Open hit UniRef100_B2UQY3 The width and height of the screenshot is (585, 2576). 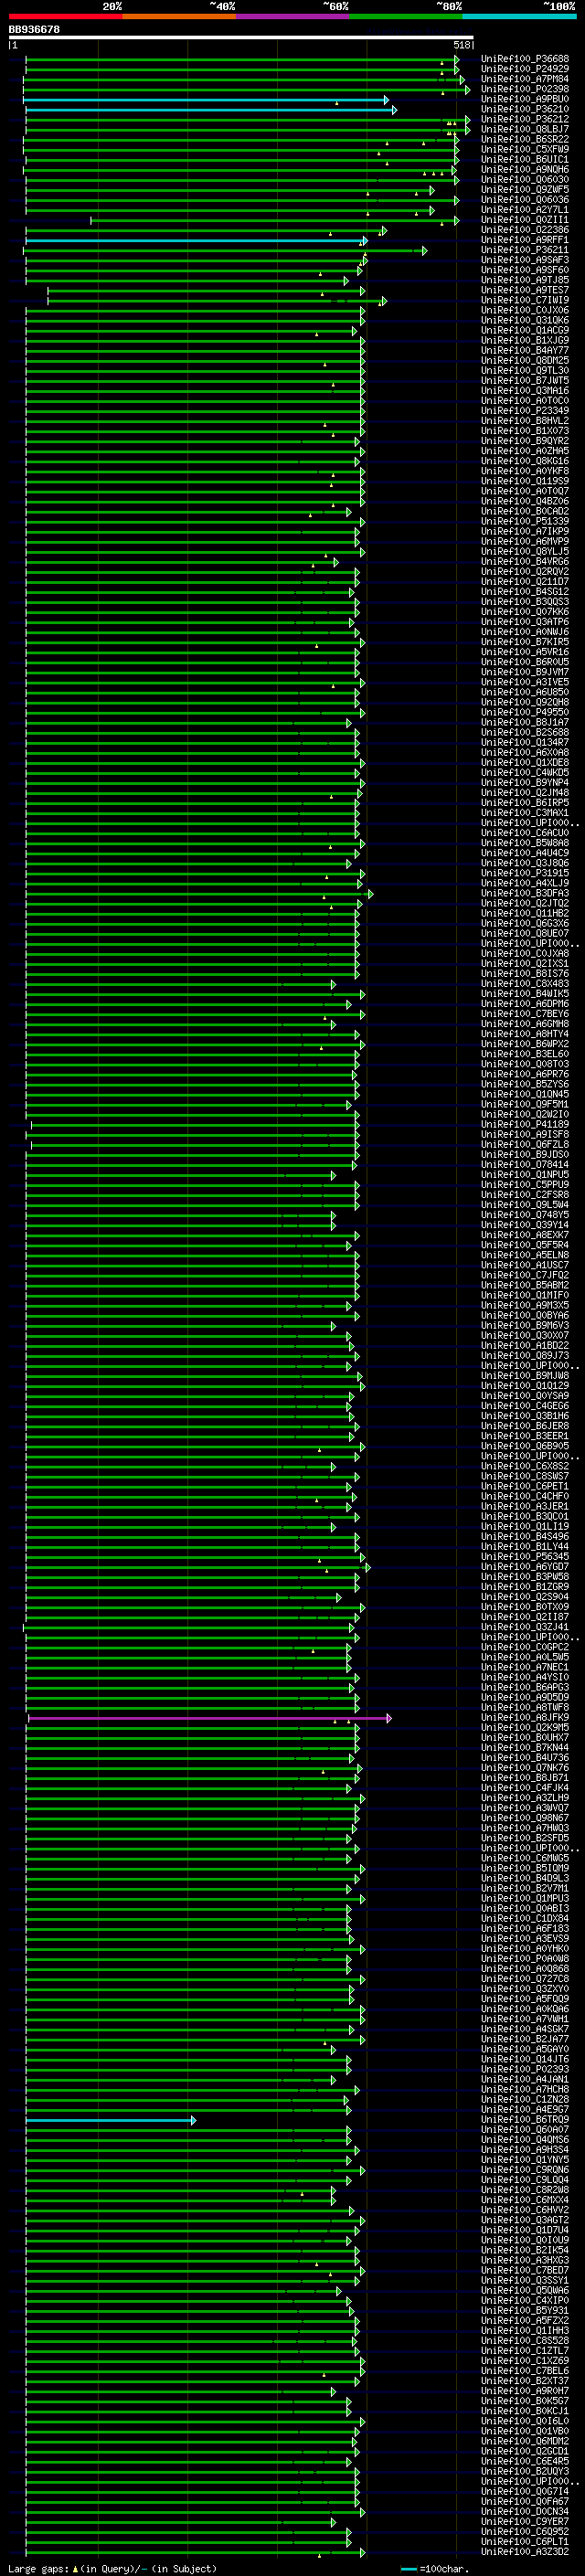[525, 2472]
